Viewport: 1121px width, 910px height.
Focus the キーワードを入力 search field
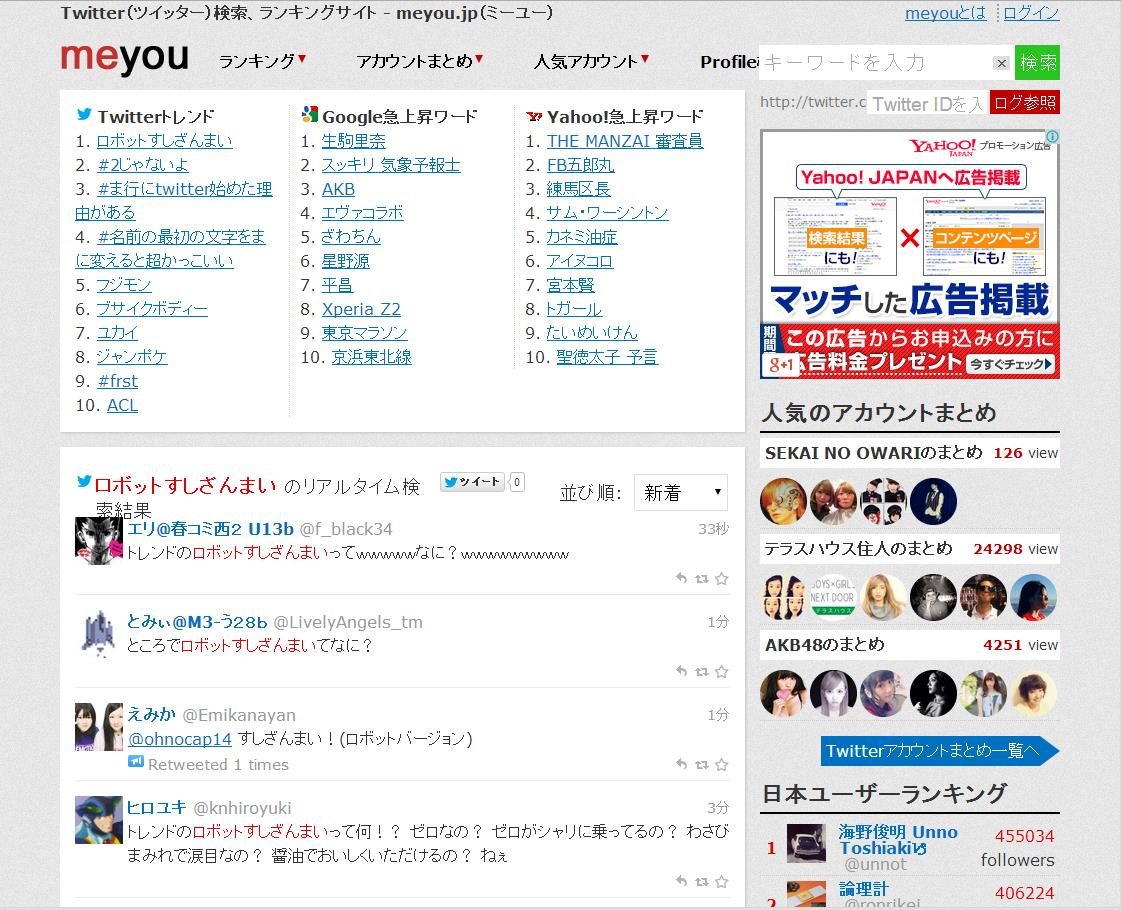(876, 63)
